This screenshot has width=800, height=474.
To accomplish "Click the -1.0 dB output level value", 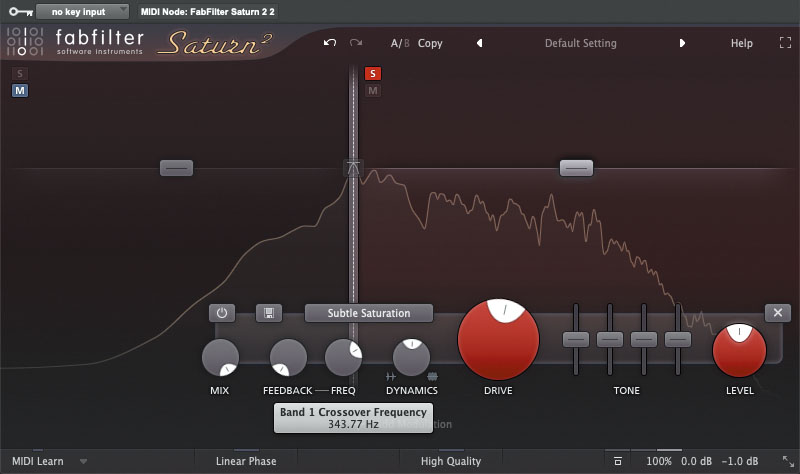I will pos(740,461).
